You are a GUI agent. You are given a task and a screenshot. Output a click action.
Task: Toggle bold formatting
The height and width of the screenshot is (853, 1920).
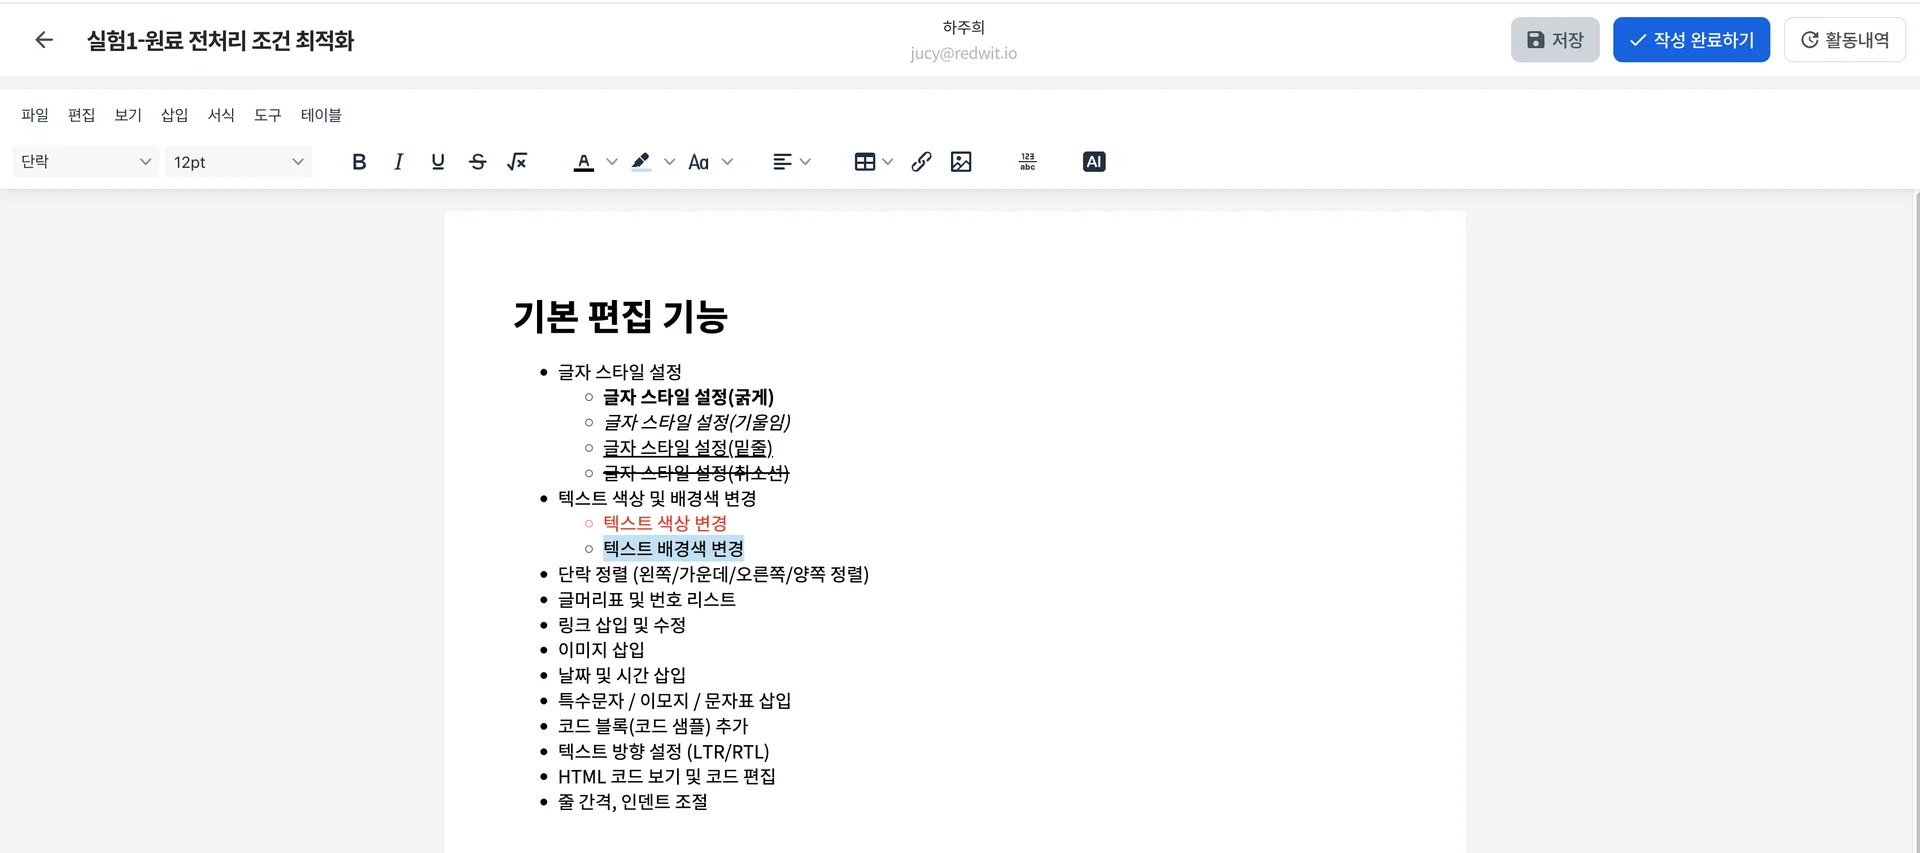(x=359, y=162)
